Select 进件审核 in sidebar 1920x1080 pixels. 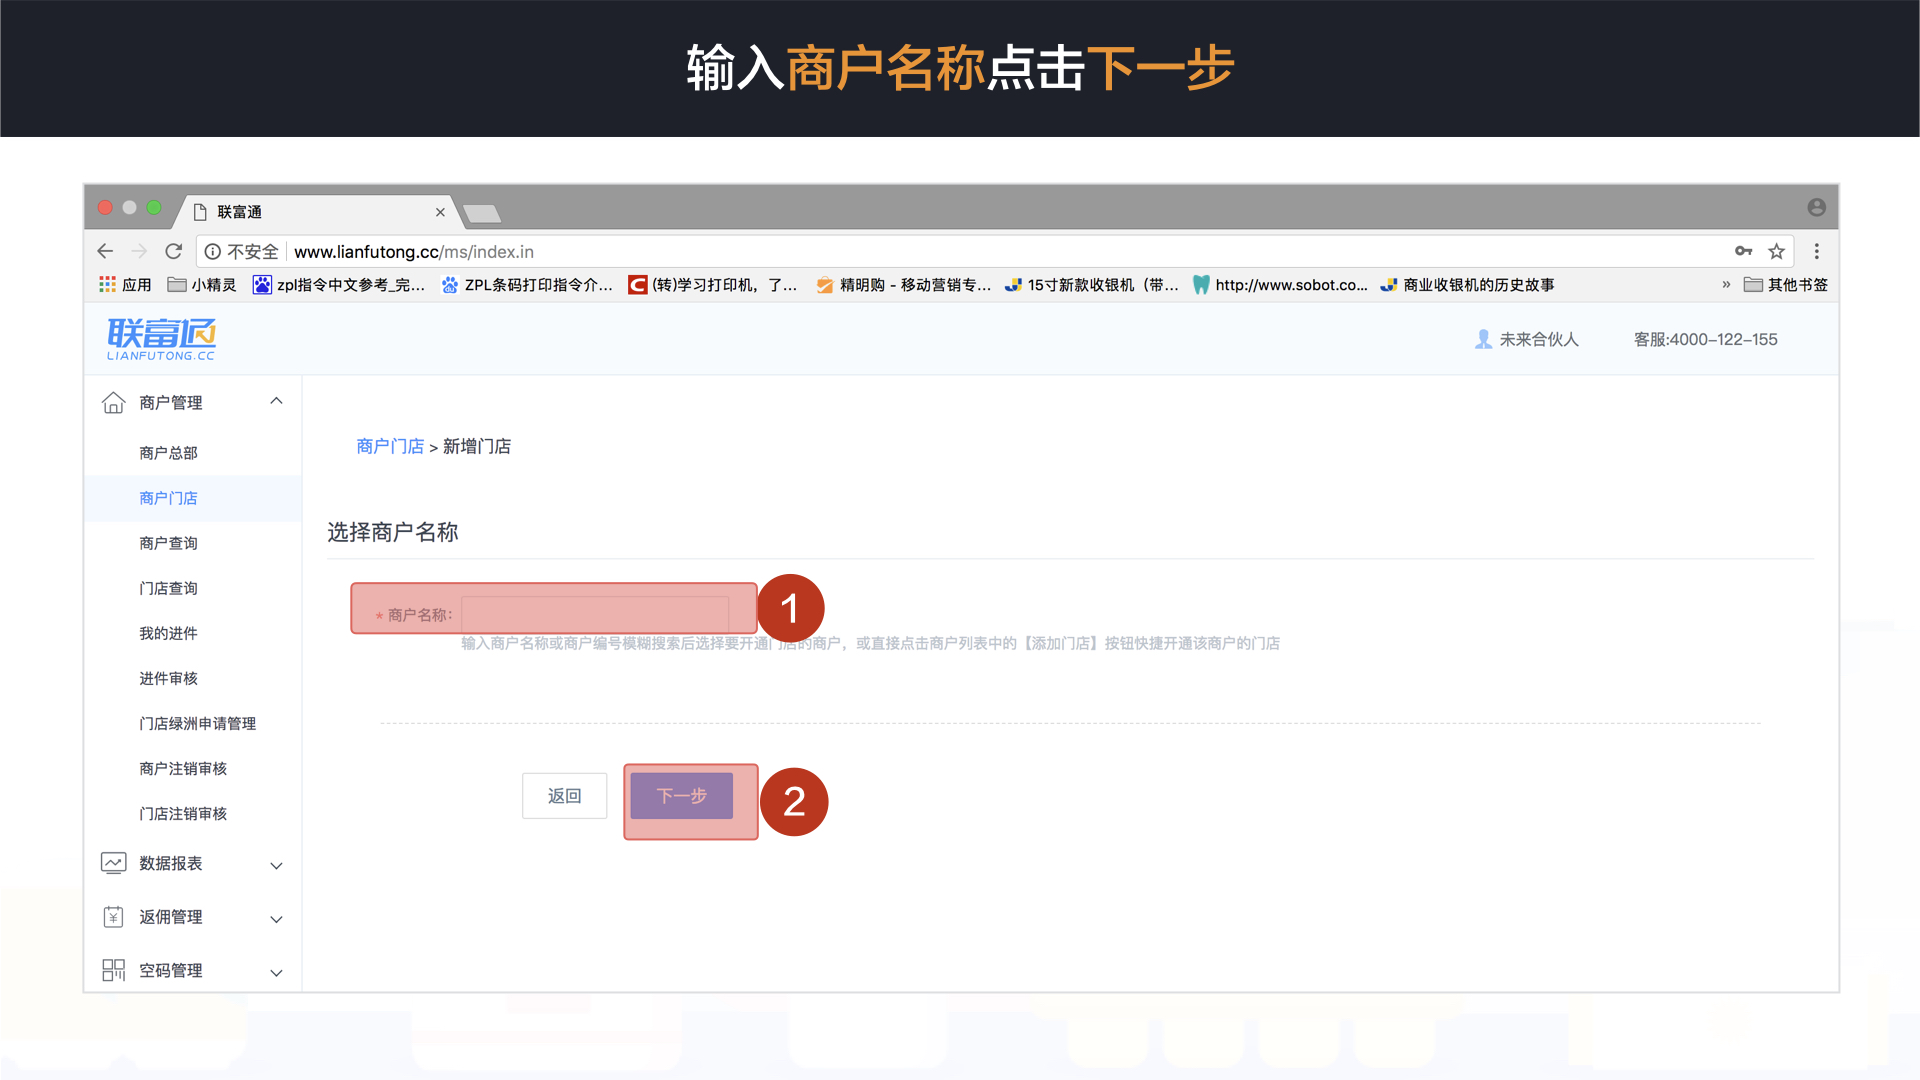(168, 678)
